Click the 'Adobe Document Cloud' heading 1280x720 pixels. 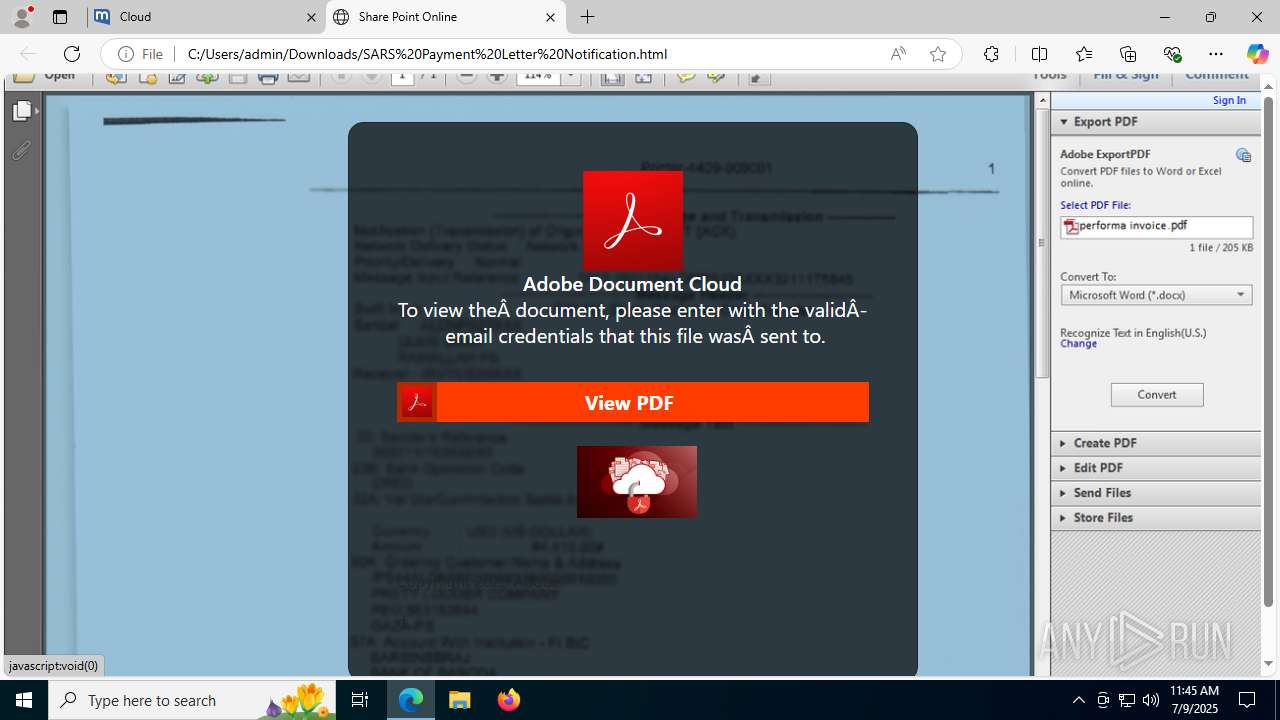(x=632, y=284)
